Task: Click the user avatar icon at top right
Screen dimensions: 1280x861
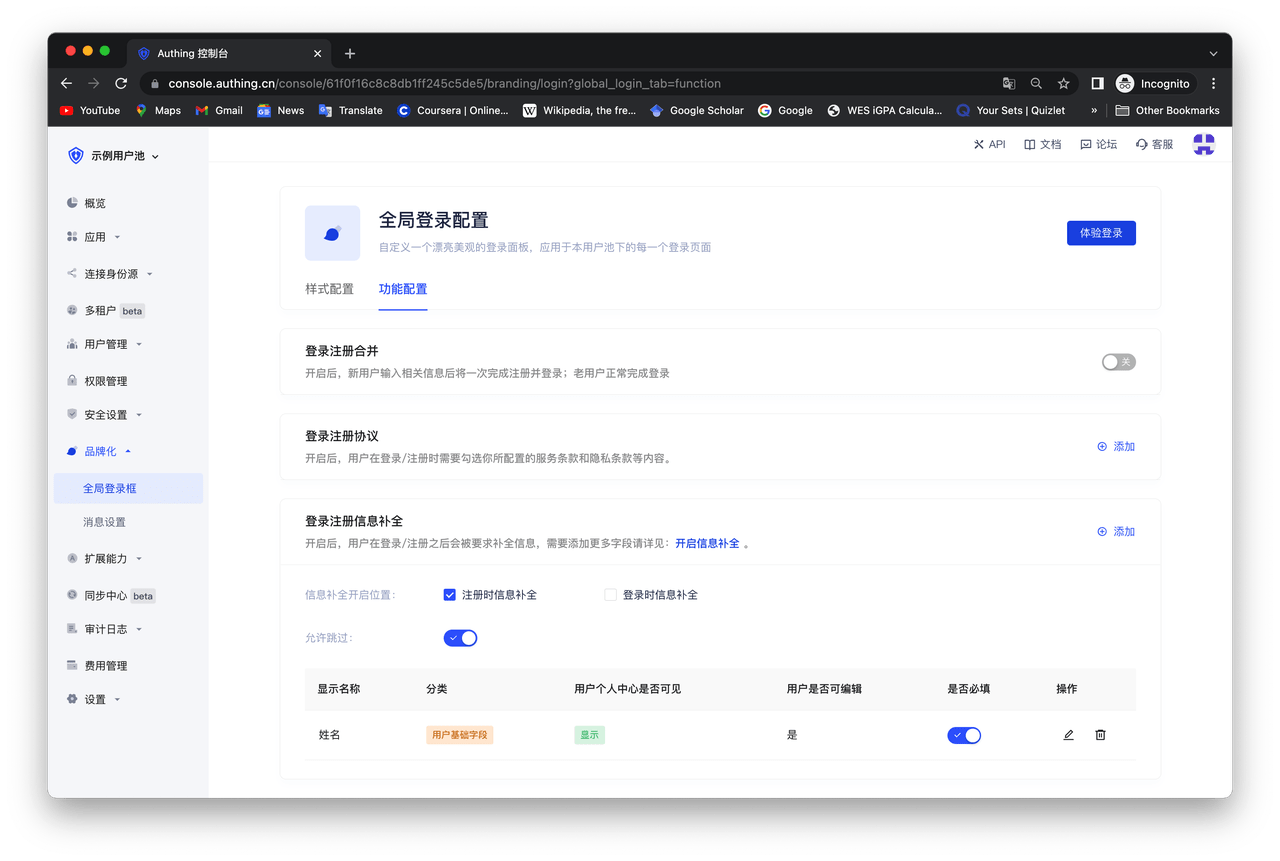Action: pyautogui.click(x=1204, y=145)
